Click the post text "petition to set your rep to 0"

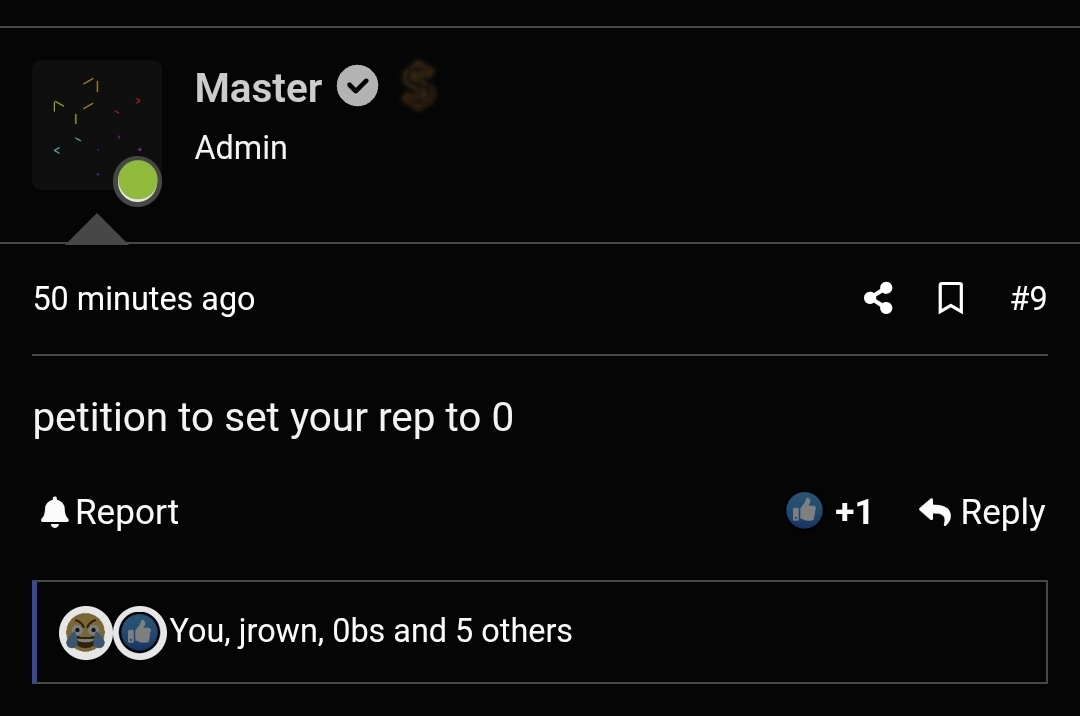tap(273, 418)
